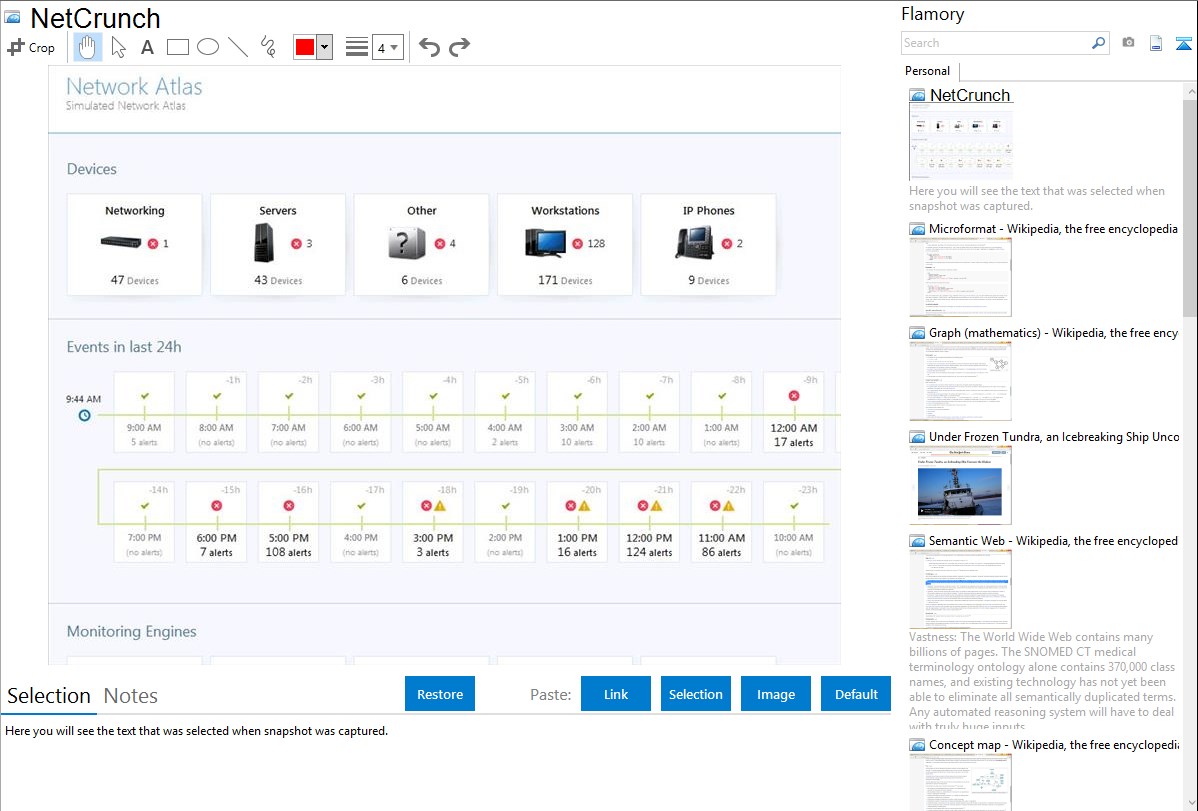Select the Crop tool

[31, 47]
